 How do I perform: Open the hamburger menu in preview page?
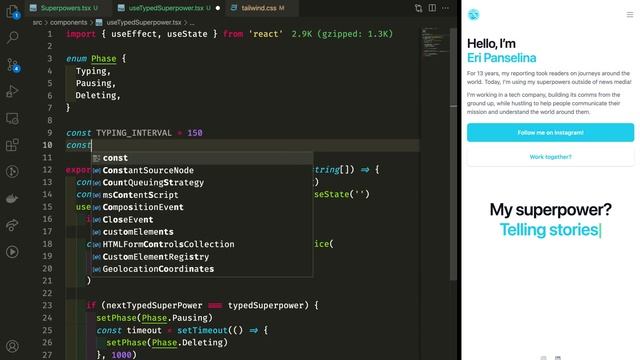(x=630, y=15)
